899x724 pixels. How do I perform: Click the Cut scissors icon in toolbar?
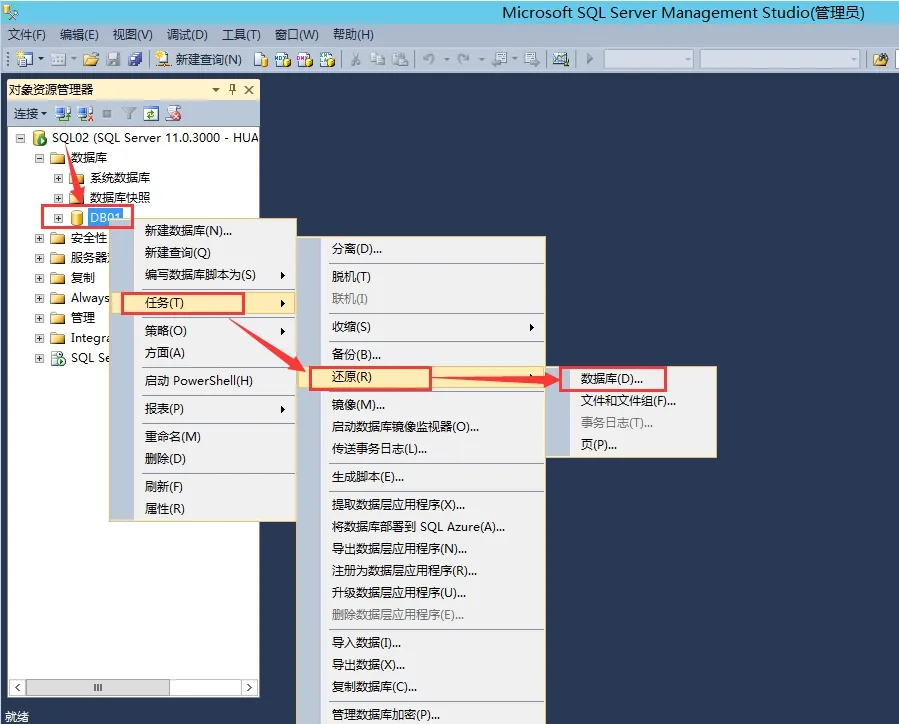(355, 59)
